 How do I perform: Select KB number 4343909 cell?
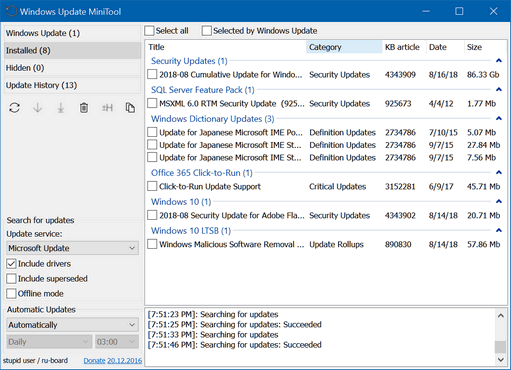[x=400, y=74]
